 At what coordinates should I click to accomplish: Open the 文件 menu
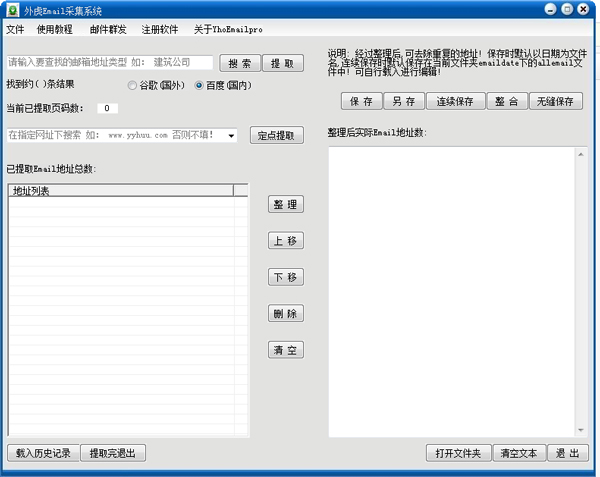pyautogui.click(x=15, y=30)
